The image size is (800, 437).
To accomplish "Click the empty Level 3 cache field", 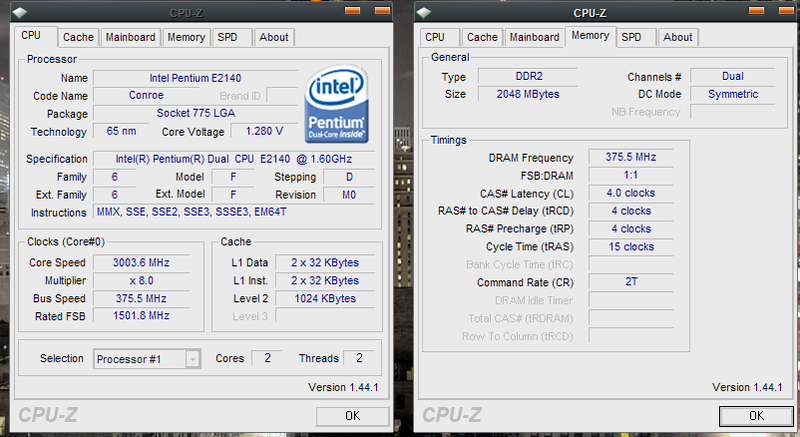I will pyautogui.click(x=325, y=316).
